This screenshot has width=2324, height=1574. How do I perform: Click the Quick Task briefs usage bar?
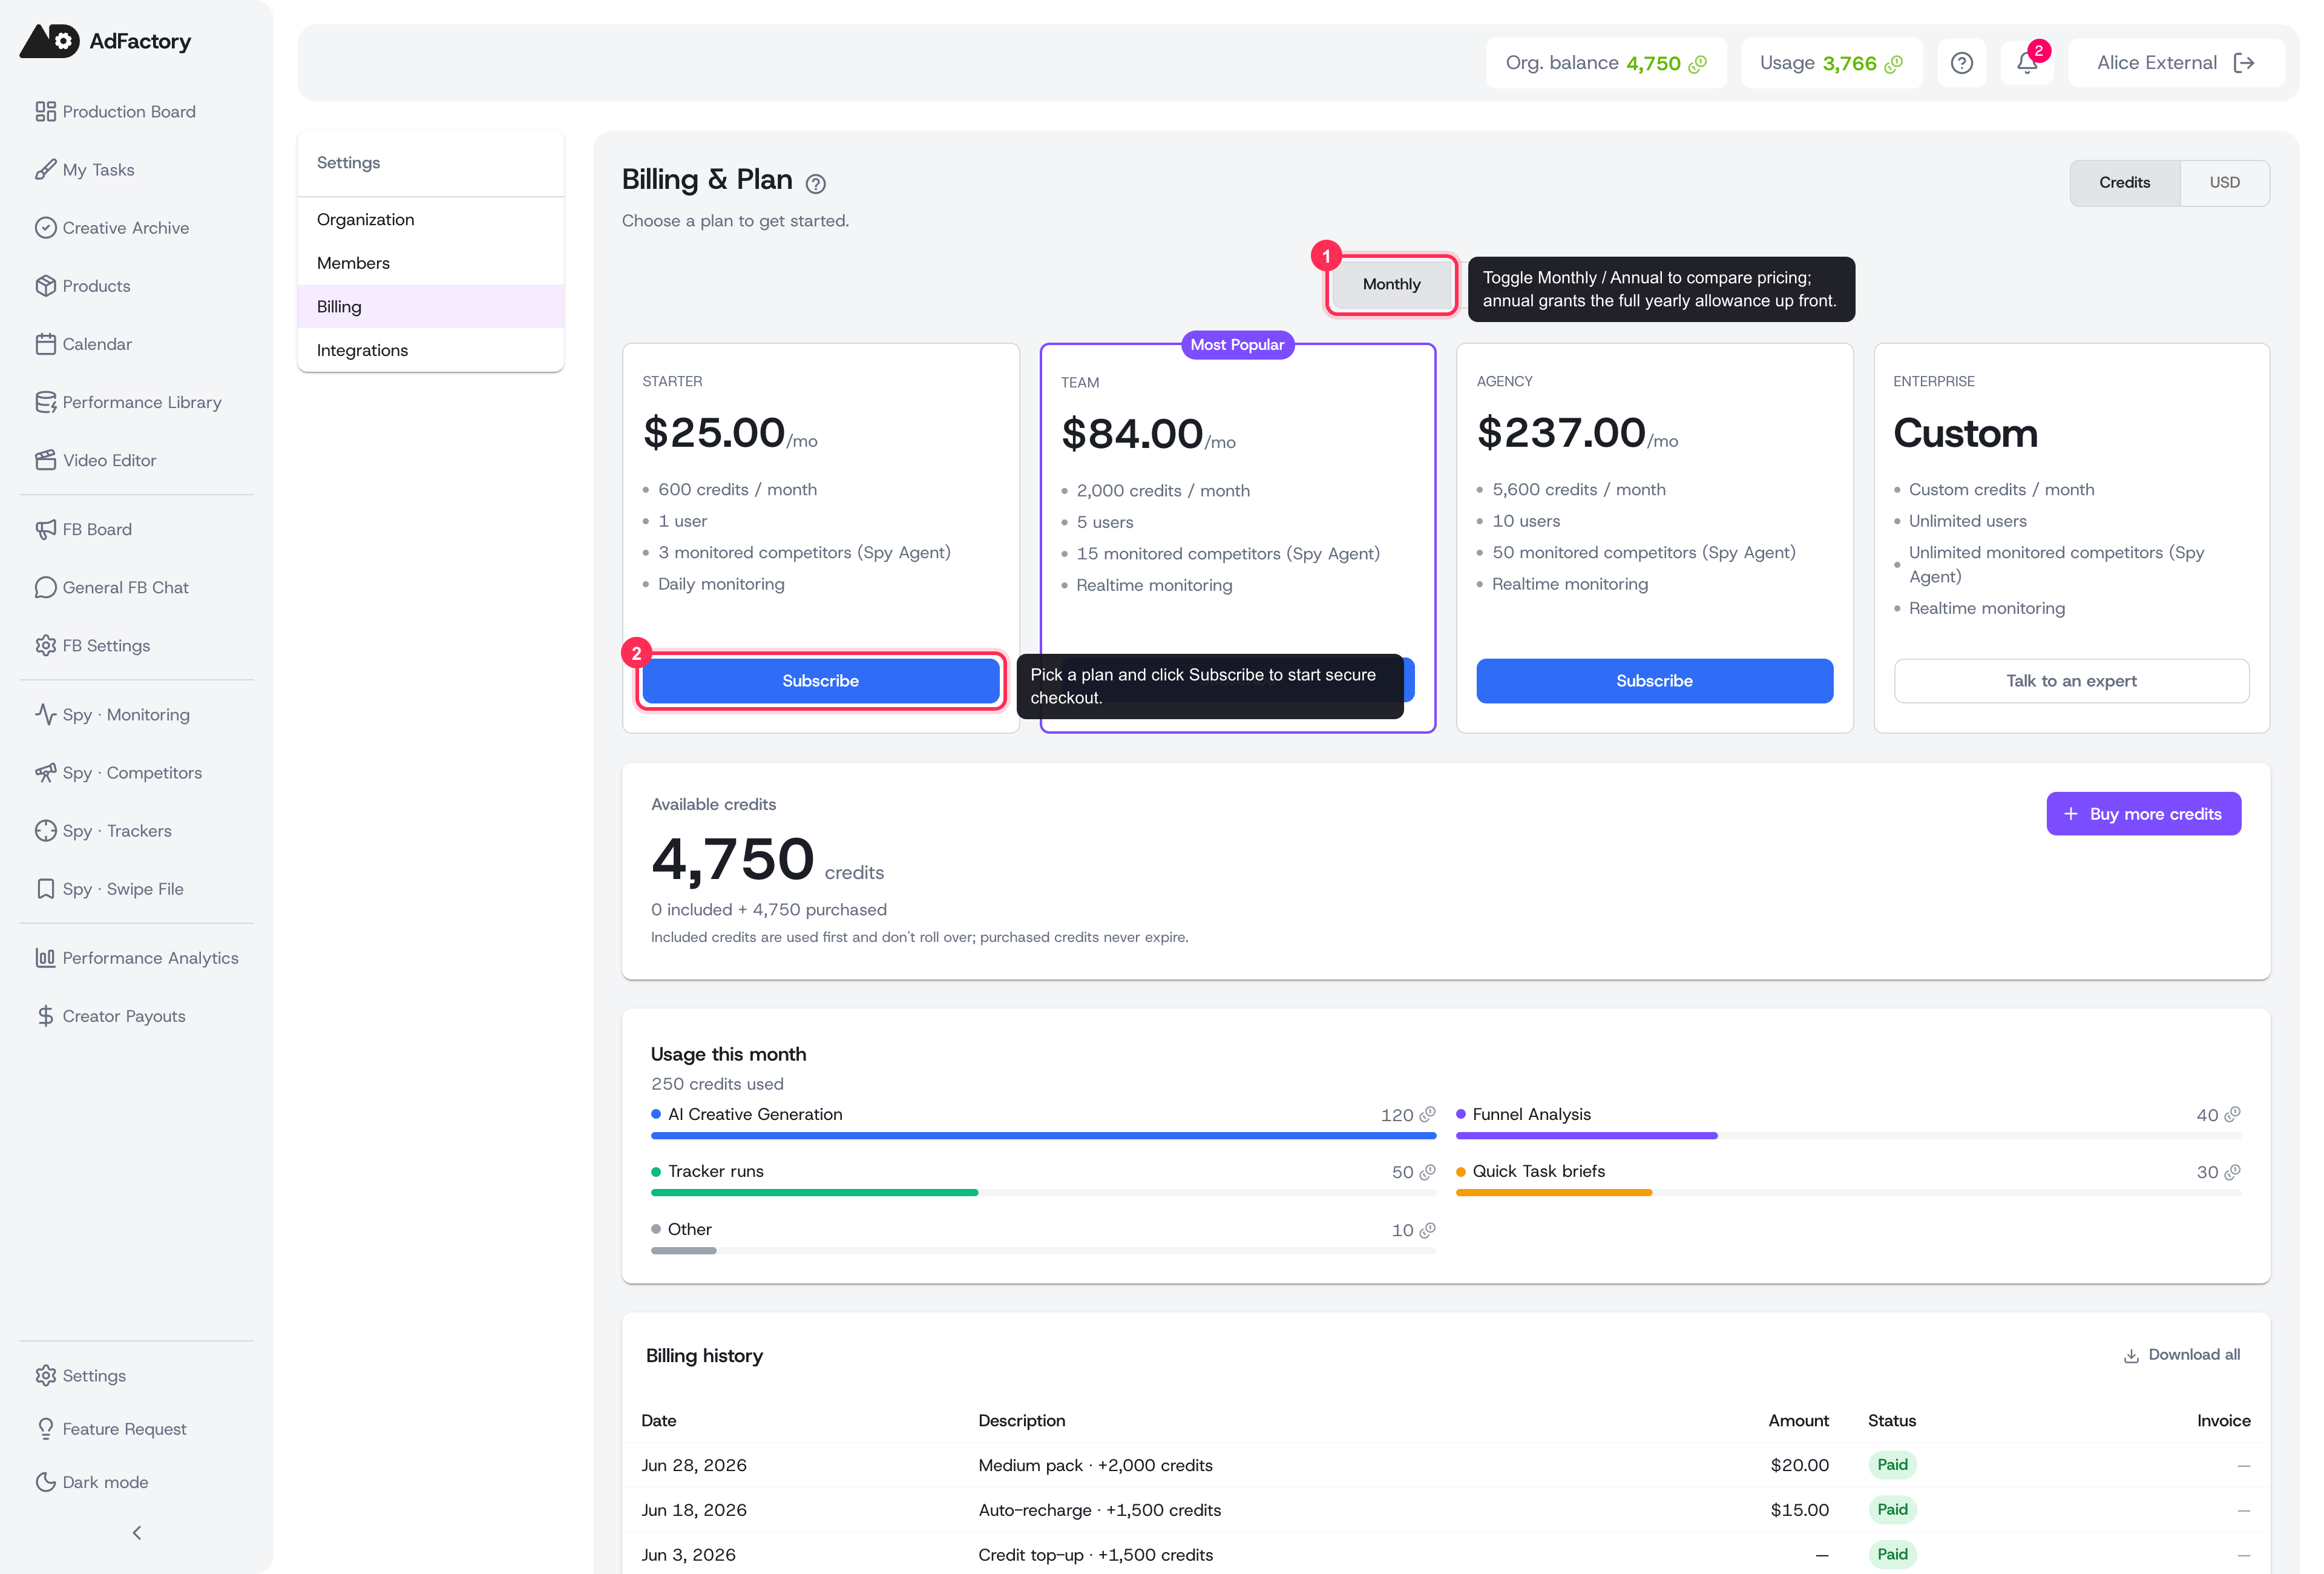pos(1848,1193)
